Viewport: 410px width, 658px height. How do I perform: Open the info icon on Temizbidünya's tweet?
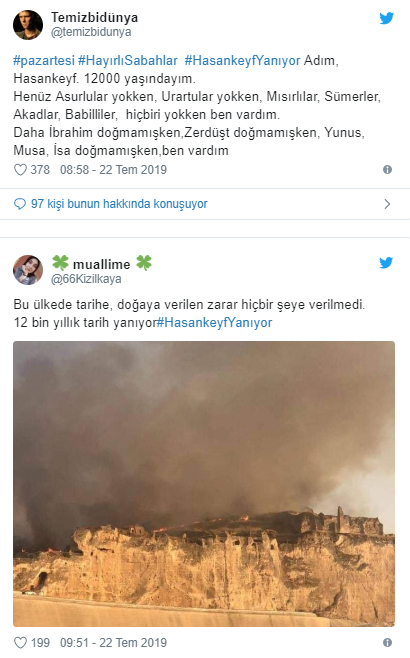(x=387, y=170)
